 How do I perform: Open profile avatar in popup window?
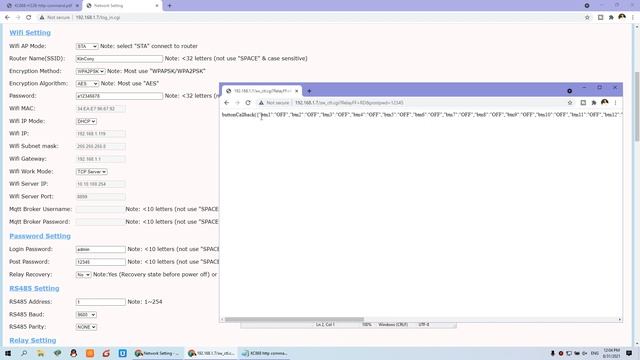tap(604, 102)
